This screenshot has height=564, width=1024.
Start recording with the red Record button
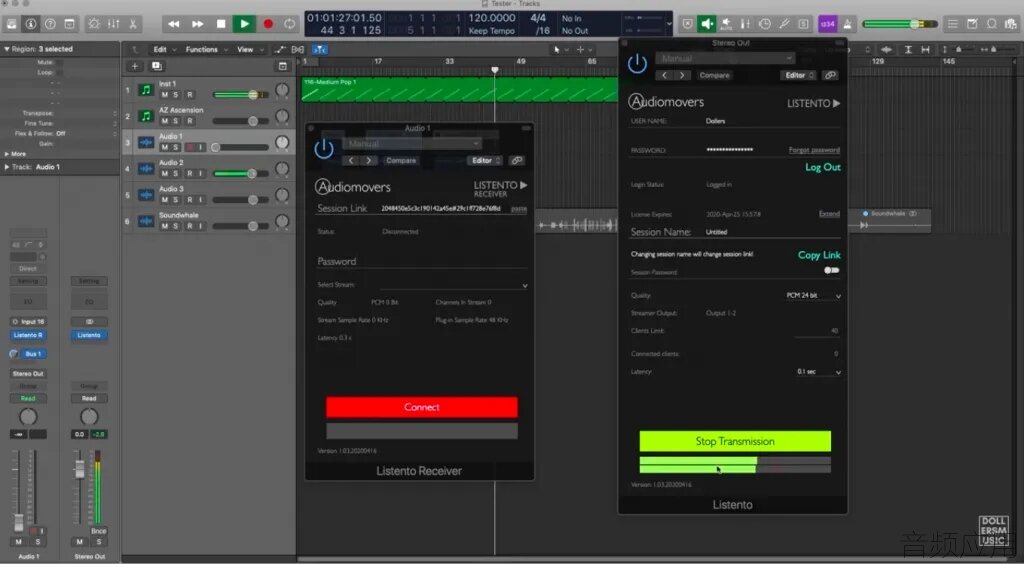pos(268,24)
